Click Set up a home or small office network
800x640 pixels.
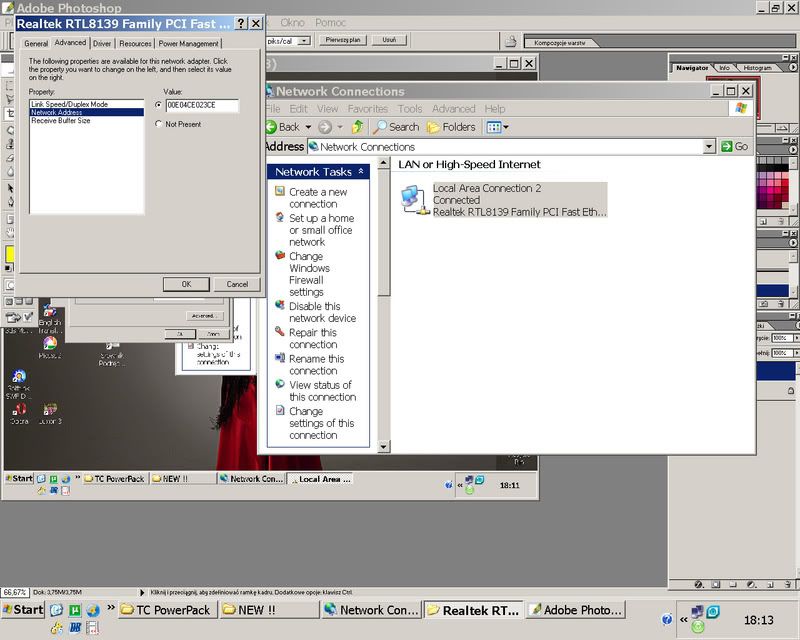321,230
